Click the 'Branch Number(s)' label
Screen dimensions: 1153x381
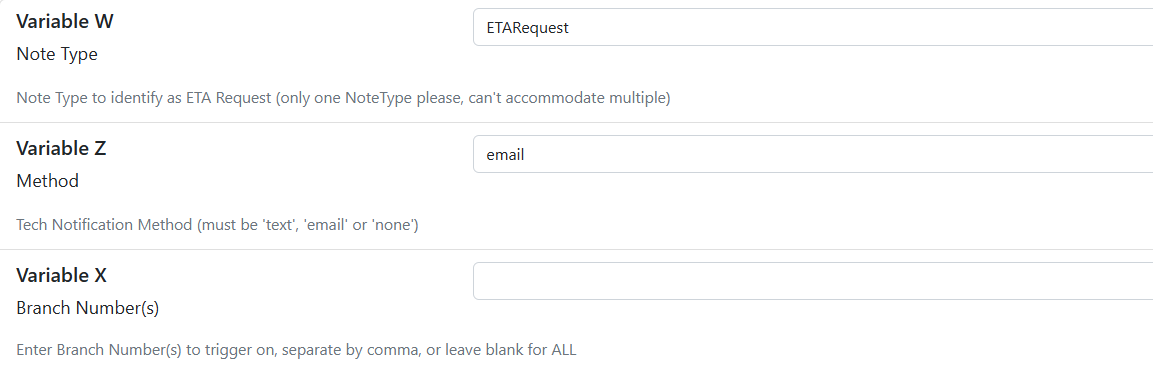(x=88, y=308)
